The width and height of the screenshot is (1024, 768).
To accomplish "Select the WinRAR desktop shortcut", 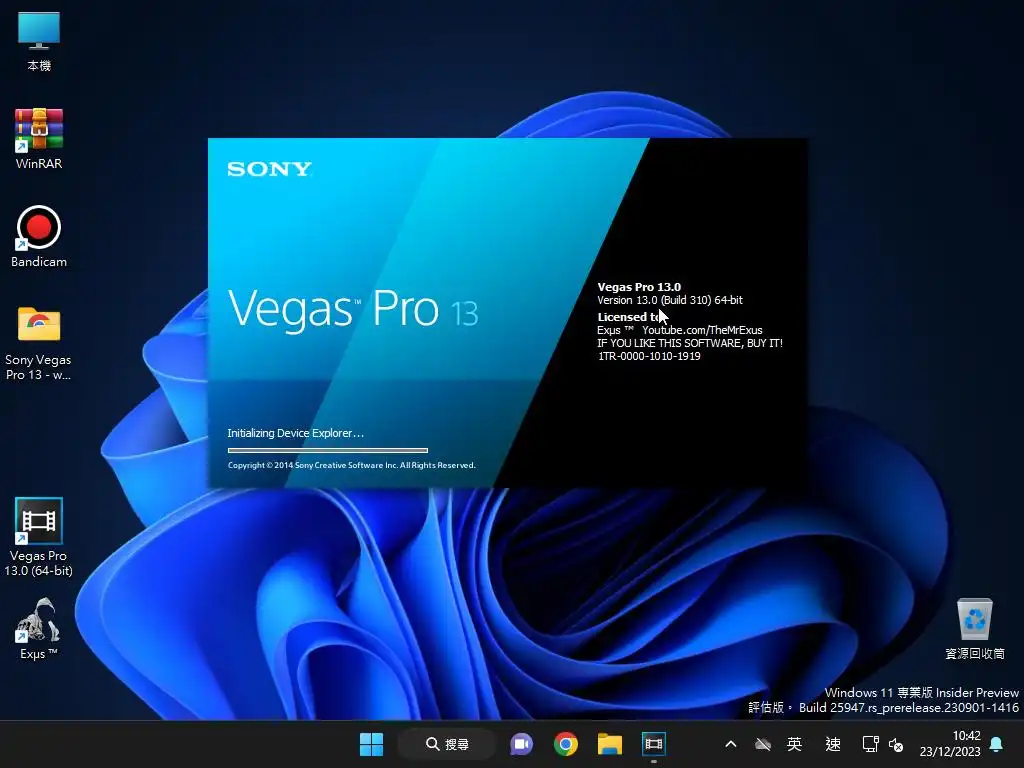I will (x=39, y=139).
